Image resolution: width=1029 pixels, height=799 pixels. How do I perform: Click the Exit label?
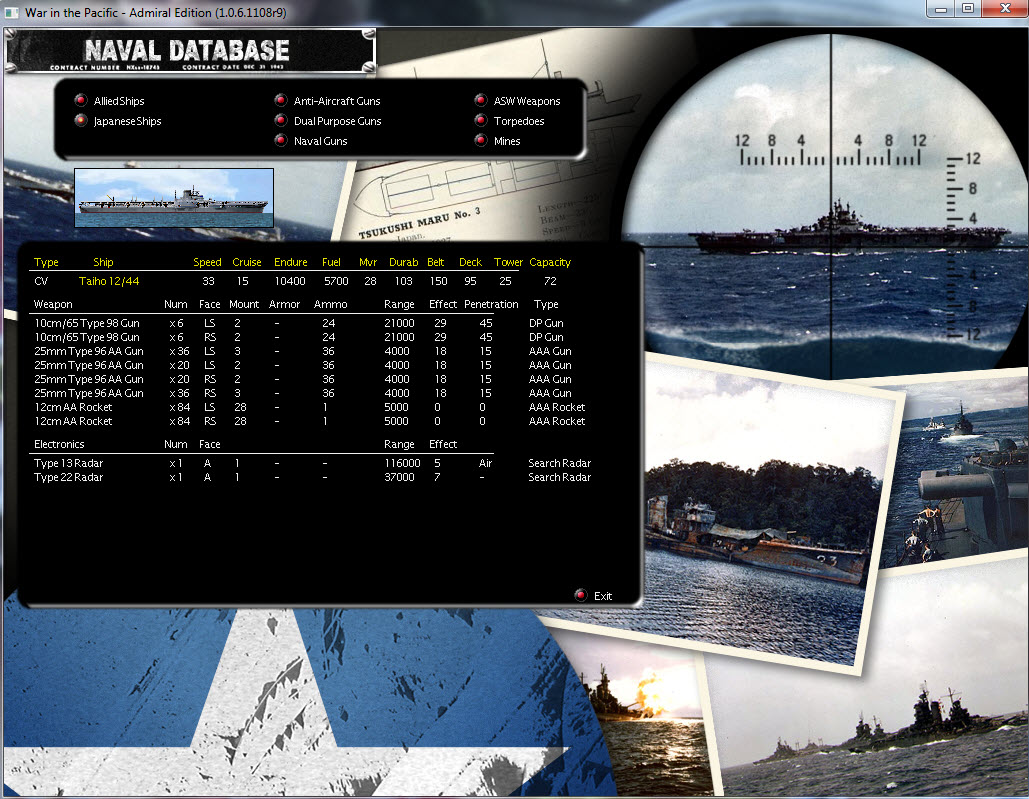click(602, 596)
